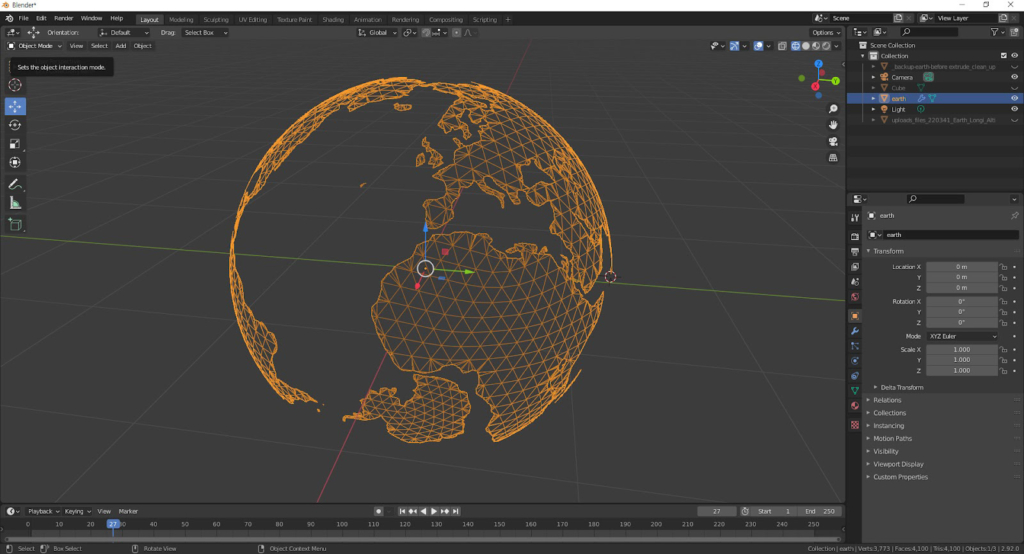Select the Measure tool
1024x554 pixels.
(x=15, y=203)
